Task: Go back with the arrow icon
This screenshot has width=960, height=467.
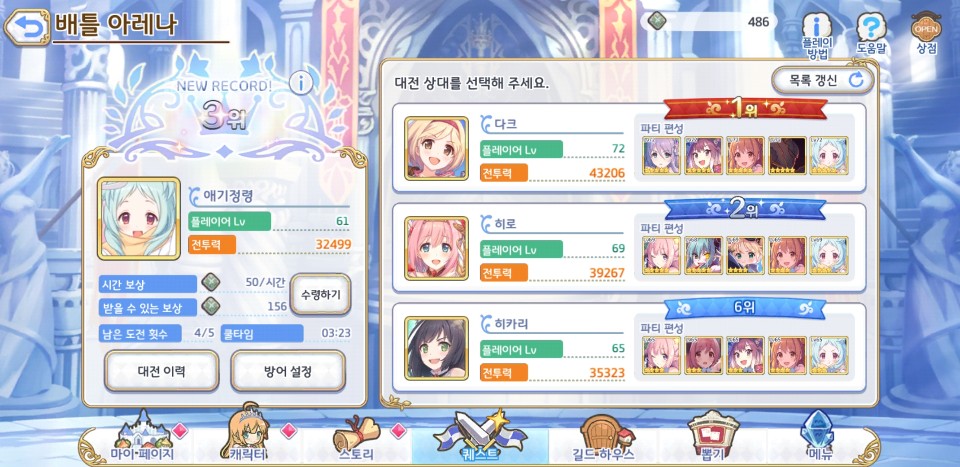Action: tap(27, 27)
